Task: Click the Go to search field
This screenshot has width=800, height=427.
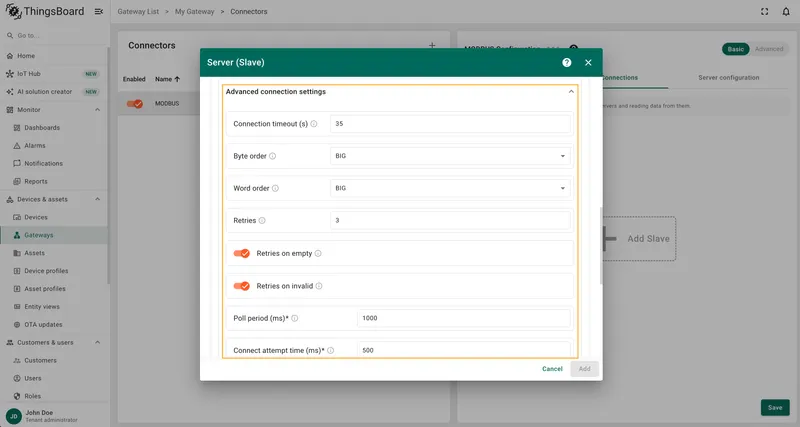Action: tap(54, 36)
